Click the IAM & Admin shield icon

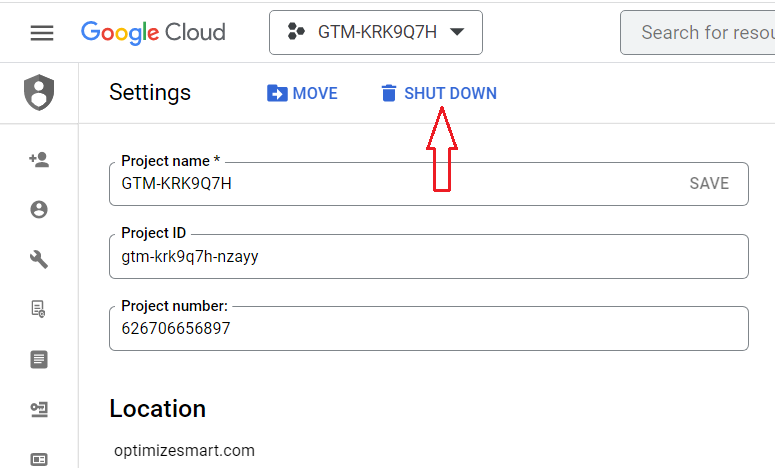click(39, 93)
